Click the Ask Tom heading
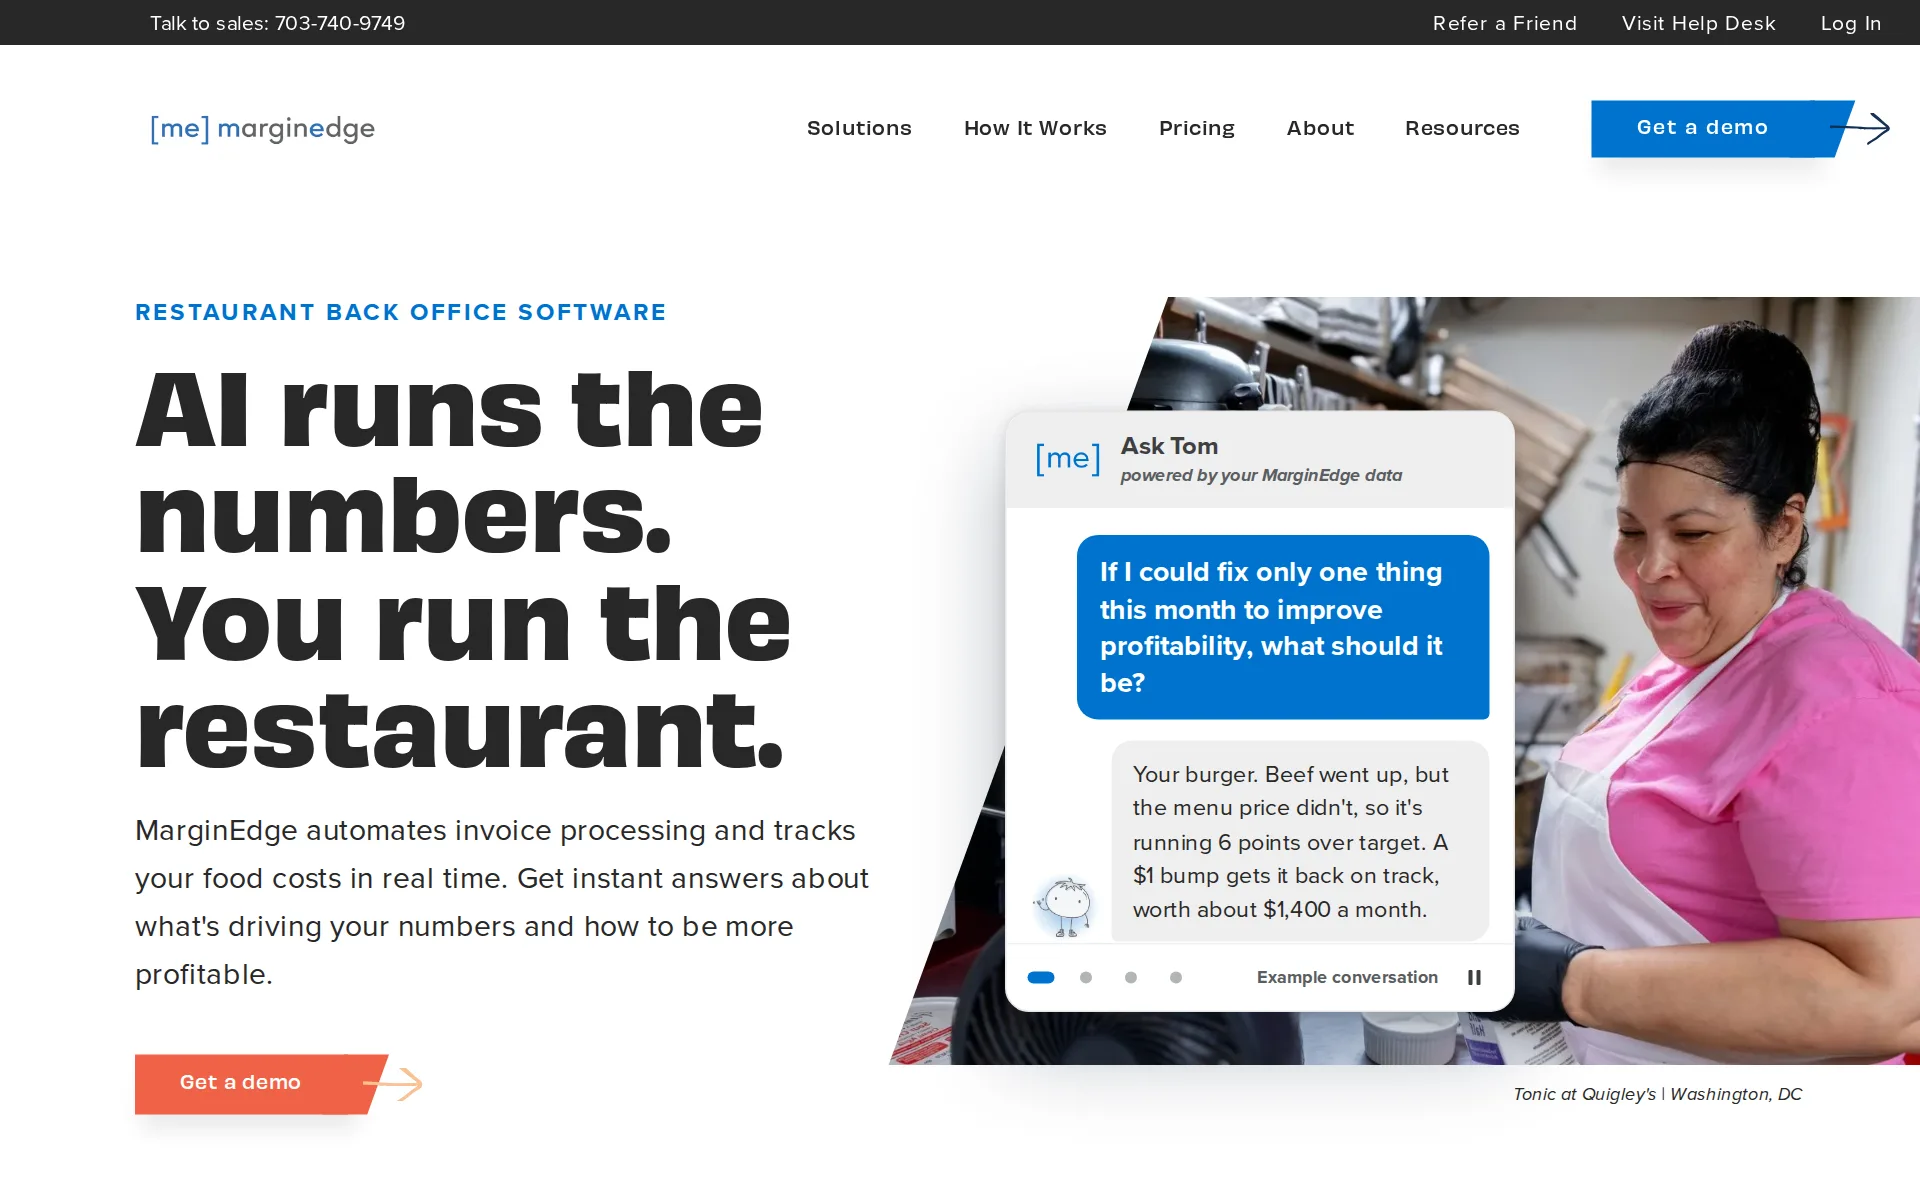The height and width of the screenshot is (1200, 1920). point(1169,446)
